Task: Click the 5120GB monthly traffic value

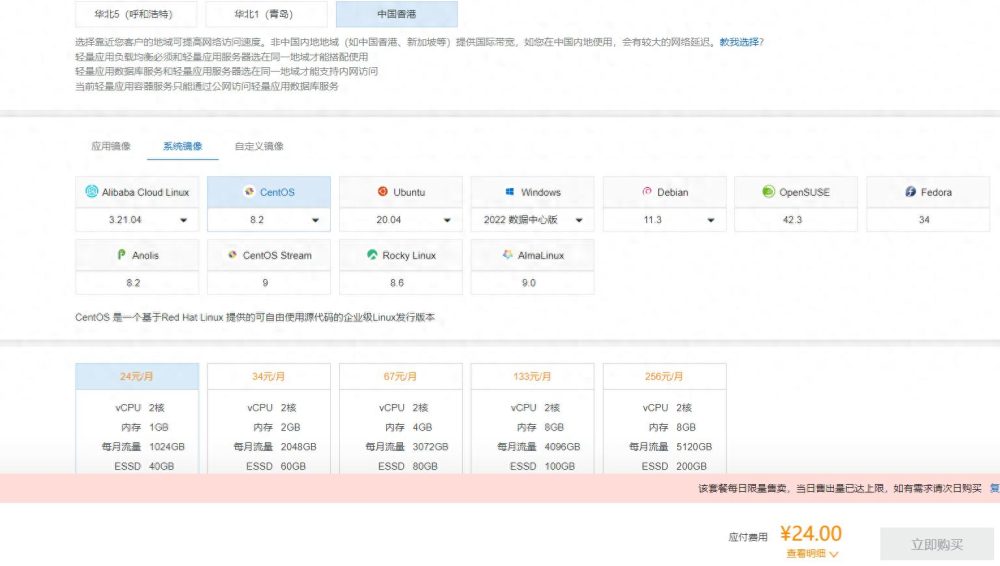Action: click(695, 447)
